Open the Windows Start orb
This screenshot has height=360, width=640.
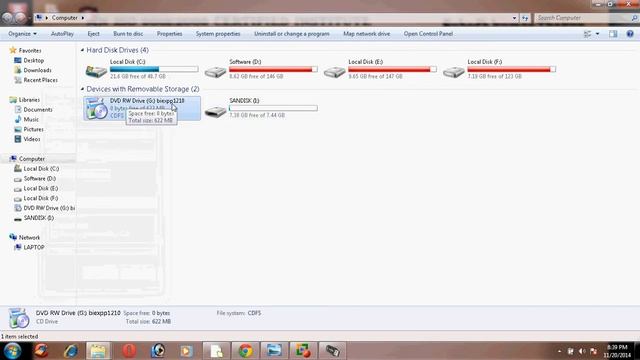tap(12, 351)
